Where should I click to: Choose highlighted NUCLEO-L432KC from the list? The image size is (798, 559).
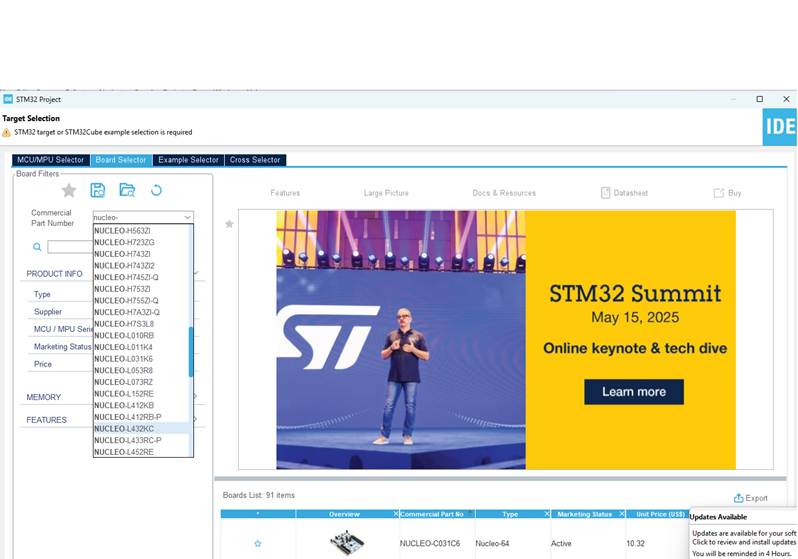pyautogui.click(x=141, y=429)
